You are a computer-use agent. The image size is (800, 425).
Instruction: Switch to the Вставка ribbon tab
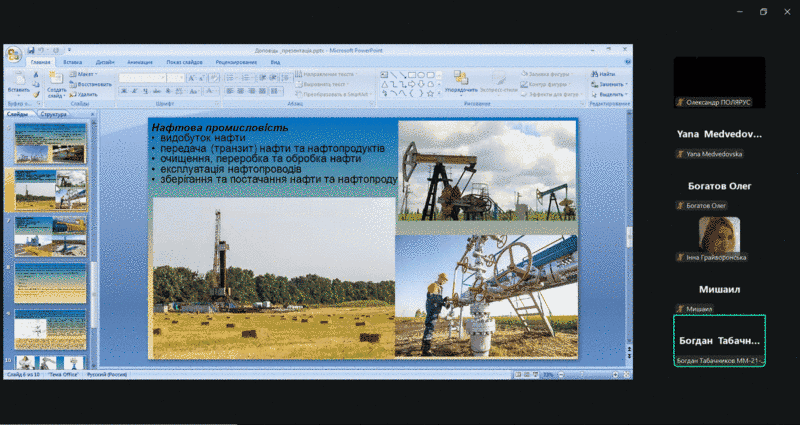(x=73, y=62)
